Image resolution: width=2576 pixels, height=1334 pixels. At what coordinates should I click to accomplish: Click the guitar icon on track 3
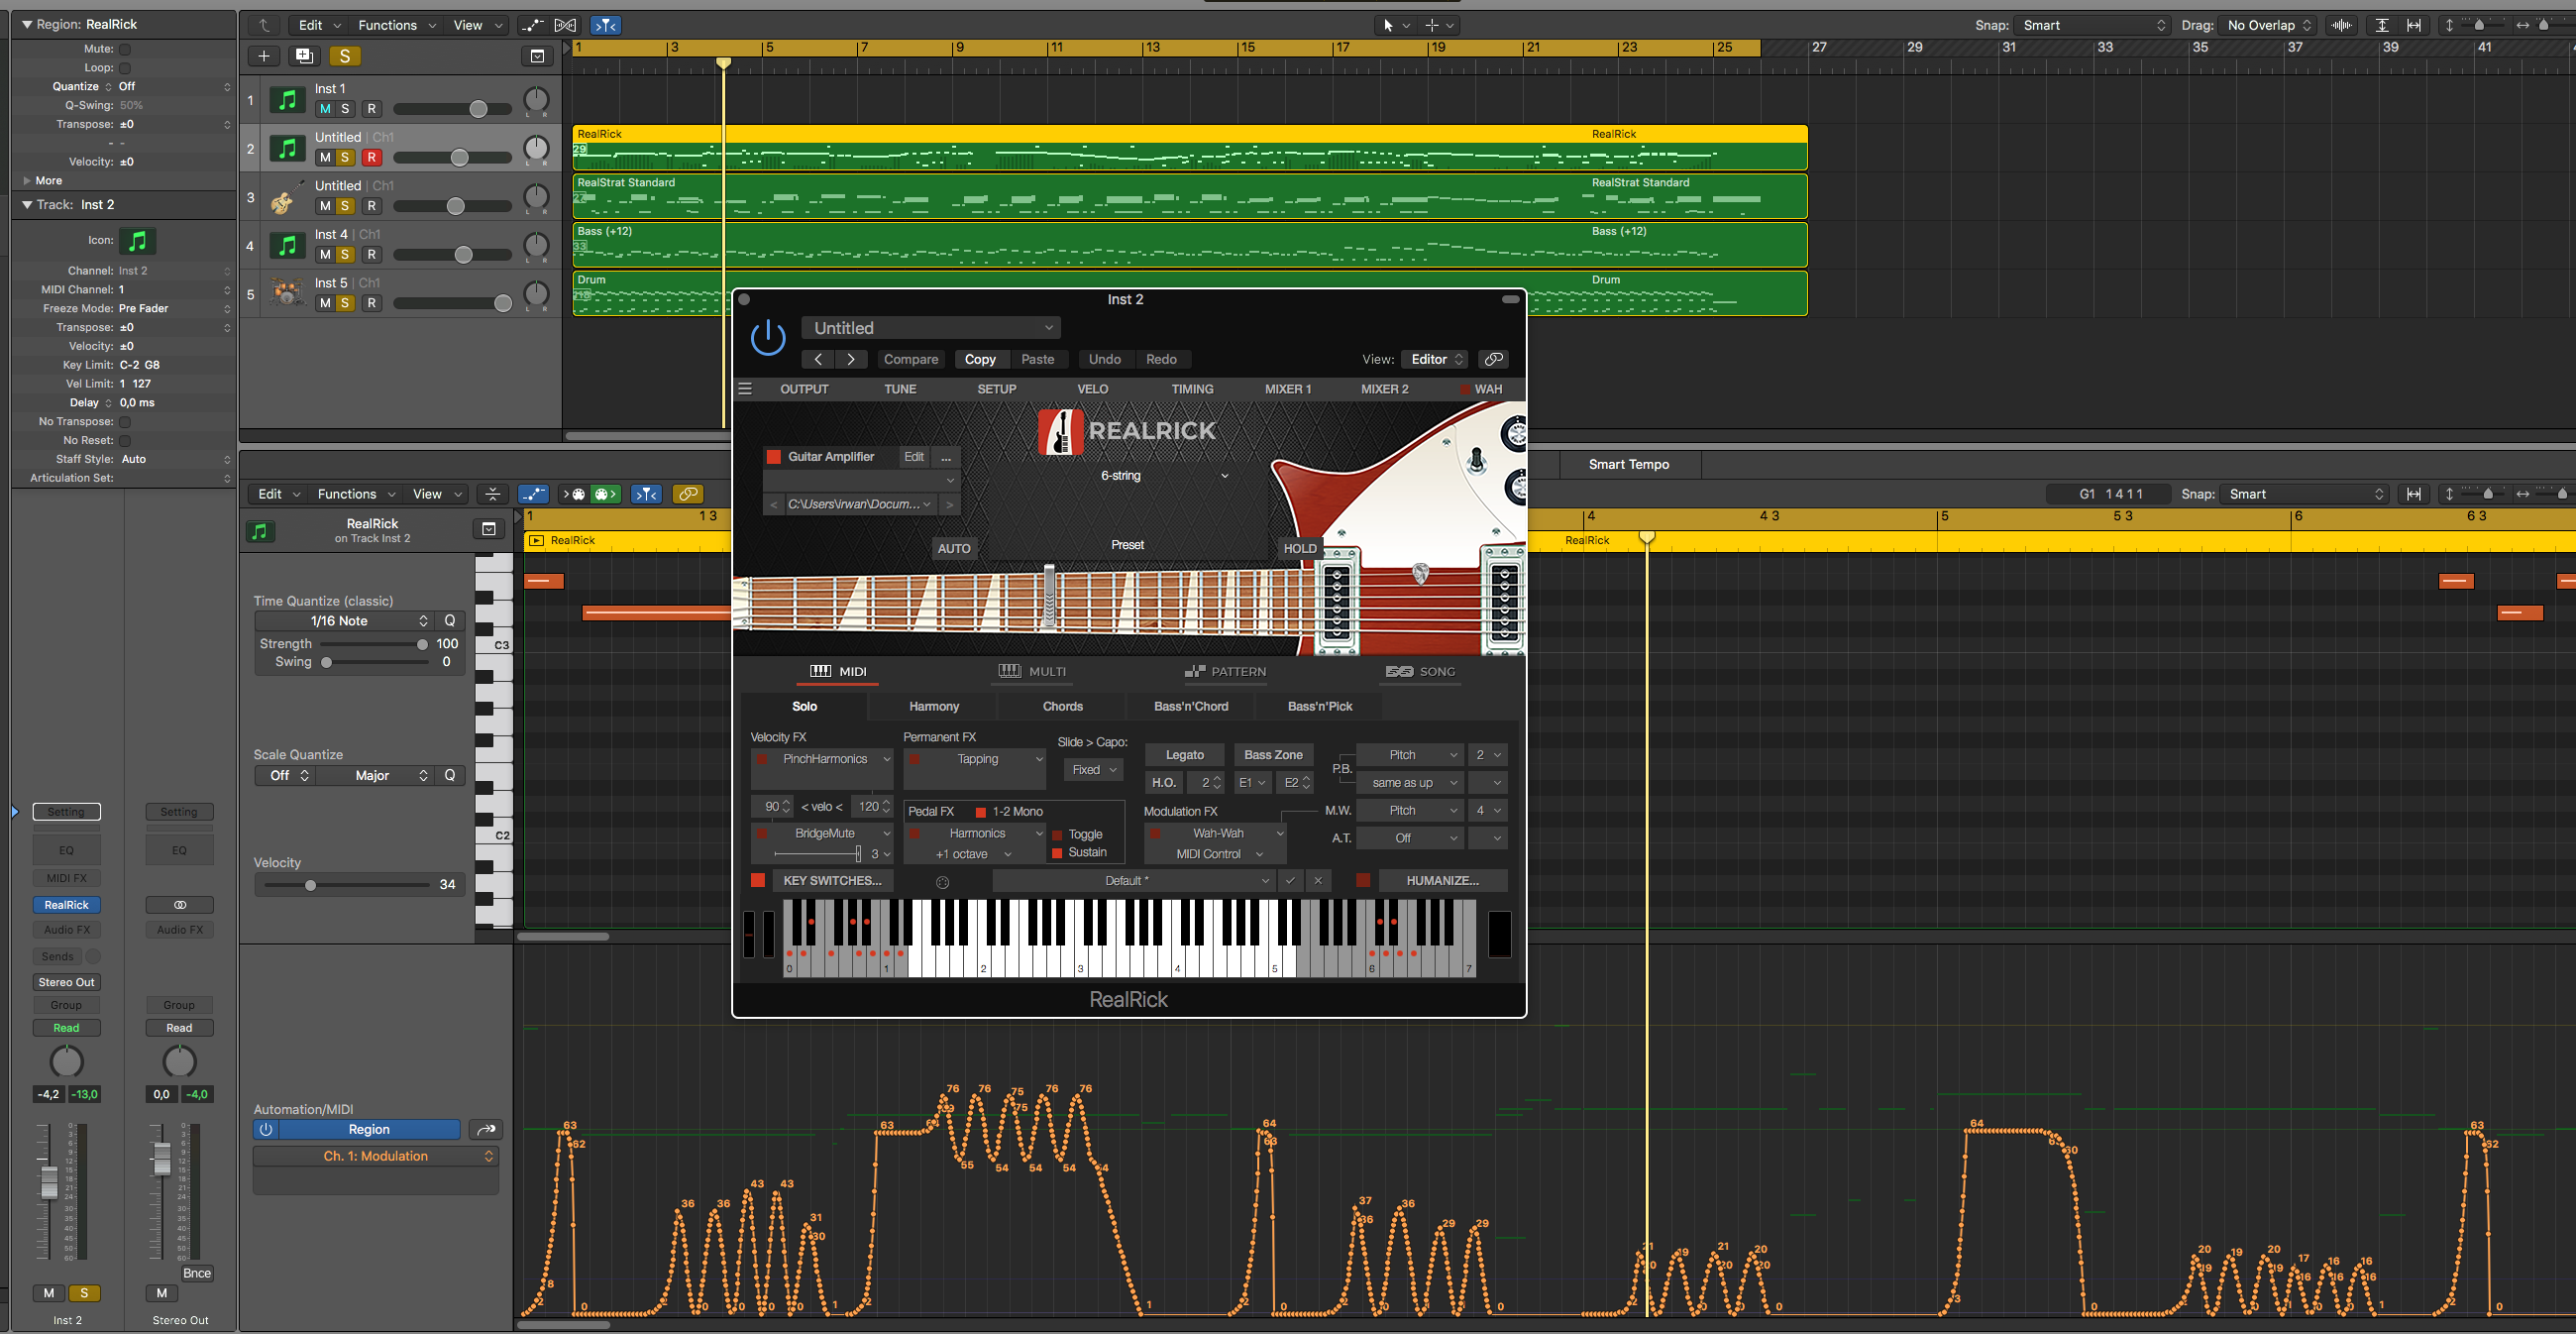coord(287,198)
